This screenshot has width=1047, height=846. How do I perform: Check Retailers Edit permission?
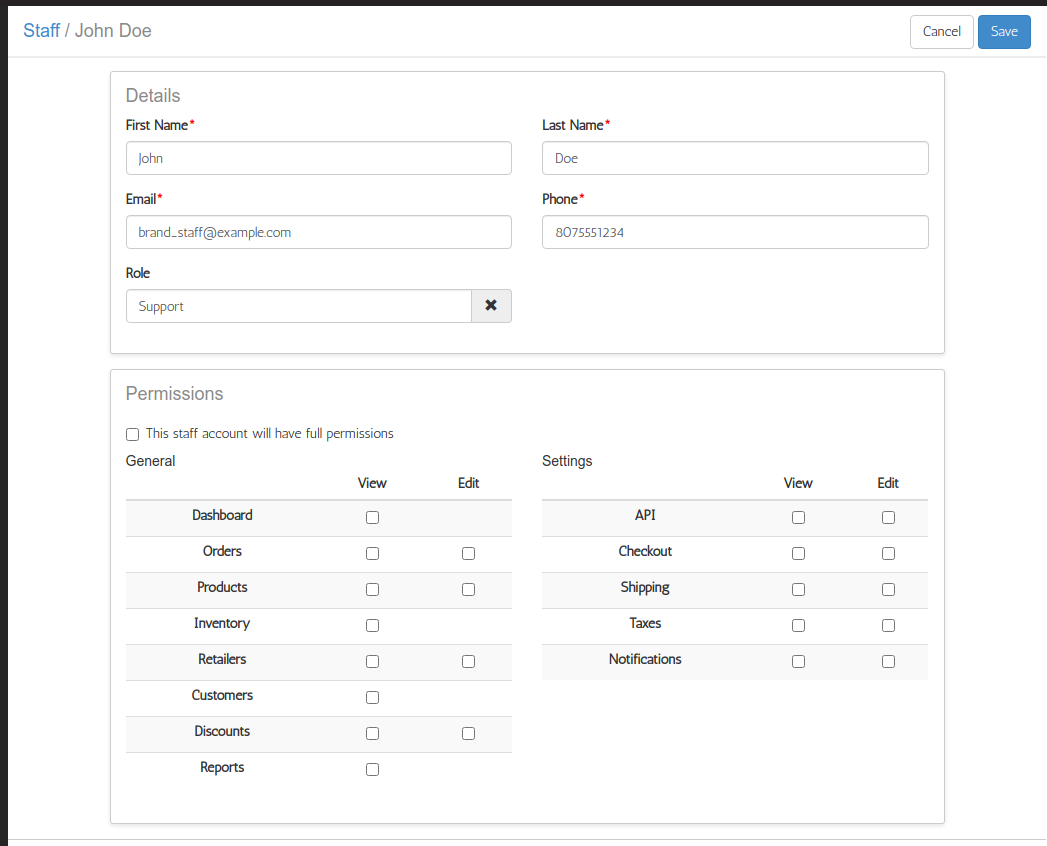469,662
